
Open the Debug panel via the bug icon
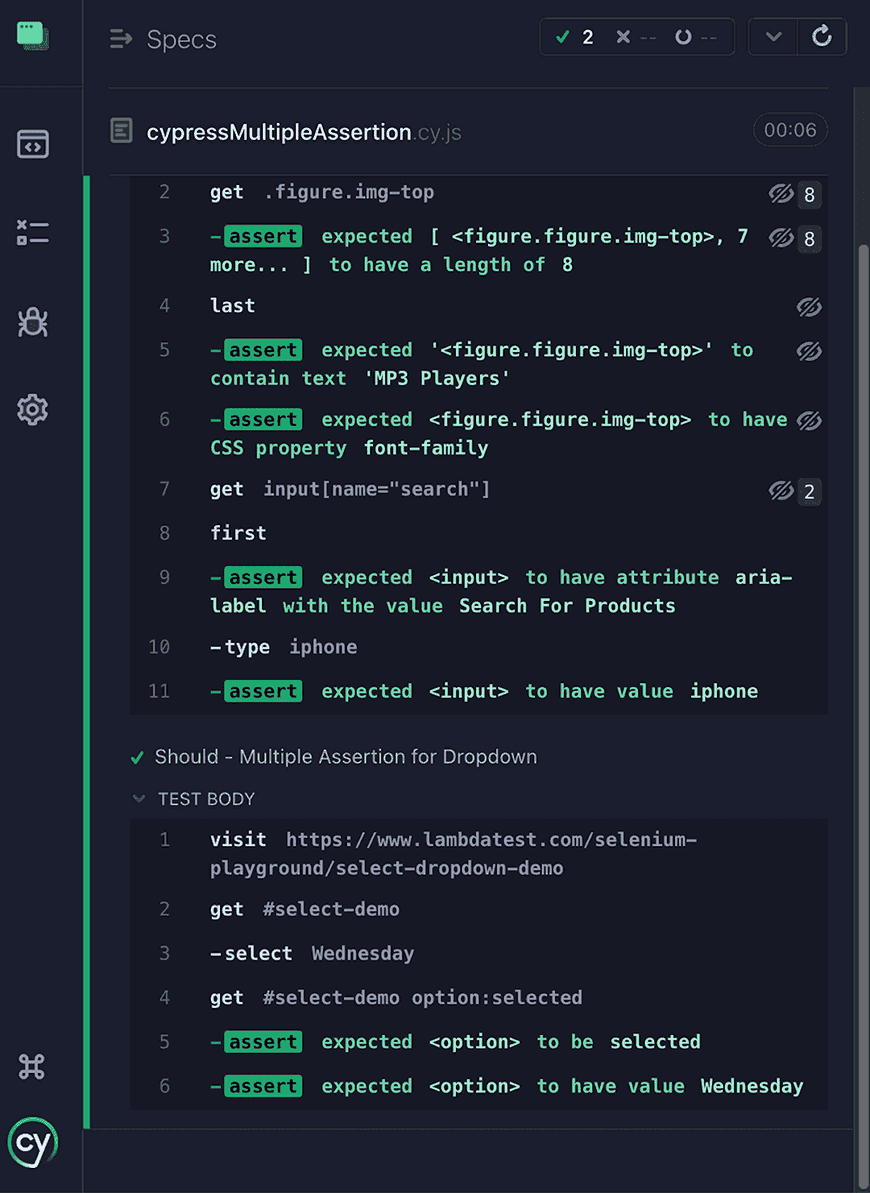click(x=33, y=322)
